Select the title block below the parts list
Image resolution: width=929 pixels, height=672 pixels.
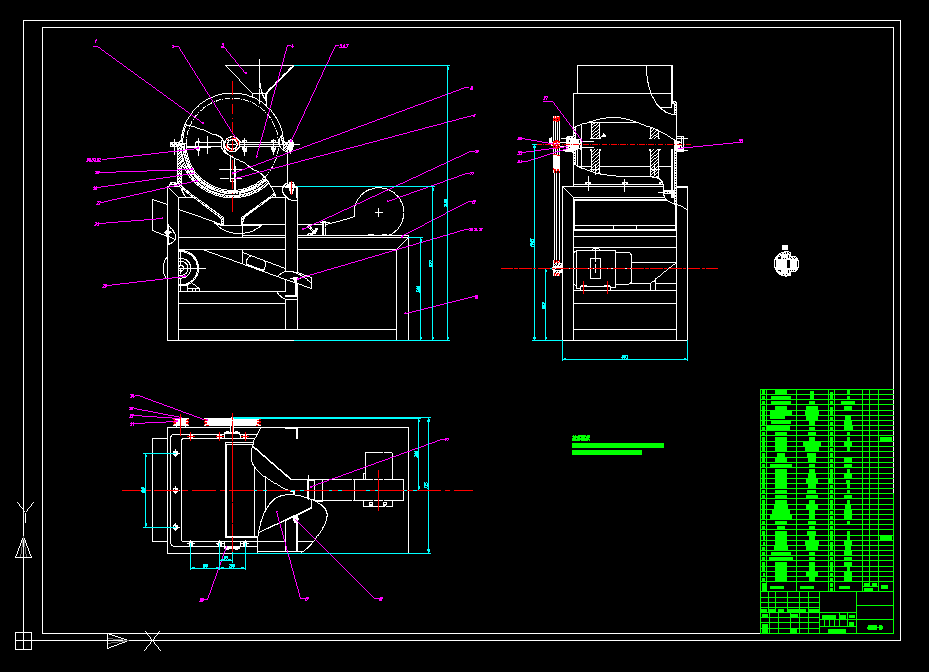click(x=827, y=612)
